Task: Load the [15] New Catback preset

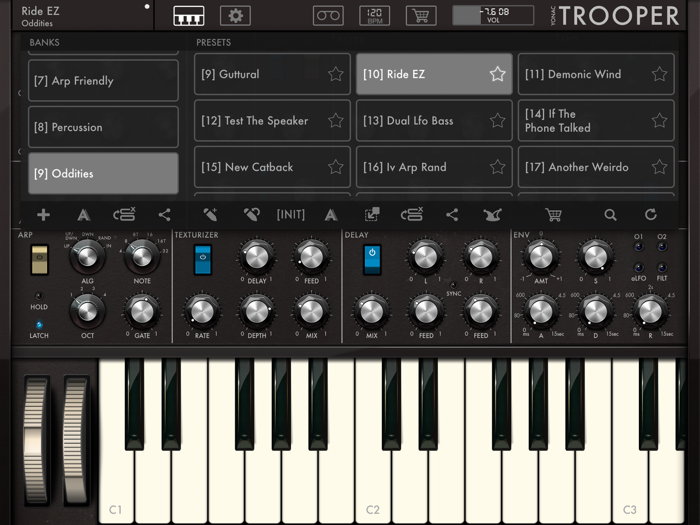Action: tap(272, 167)
